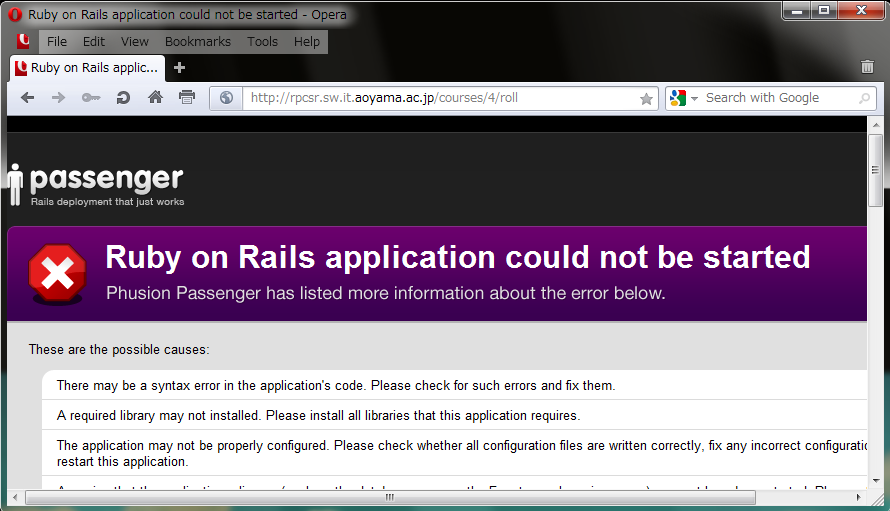Click the Opera menu logo icon
The width and height of the screenshot is (890, 511).
(x=23, y=41)
